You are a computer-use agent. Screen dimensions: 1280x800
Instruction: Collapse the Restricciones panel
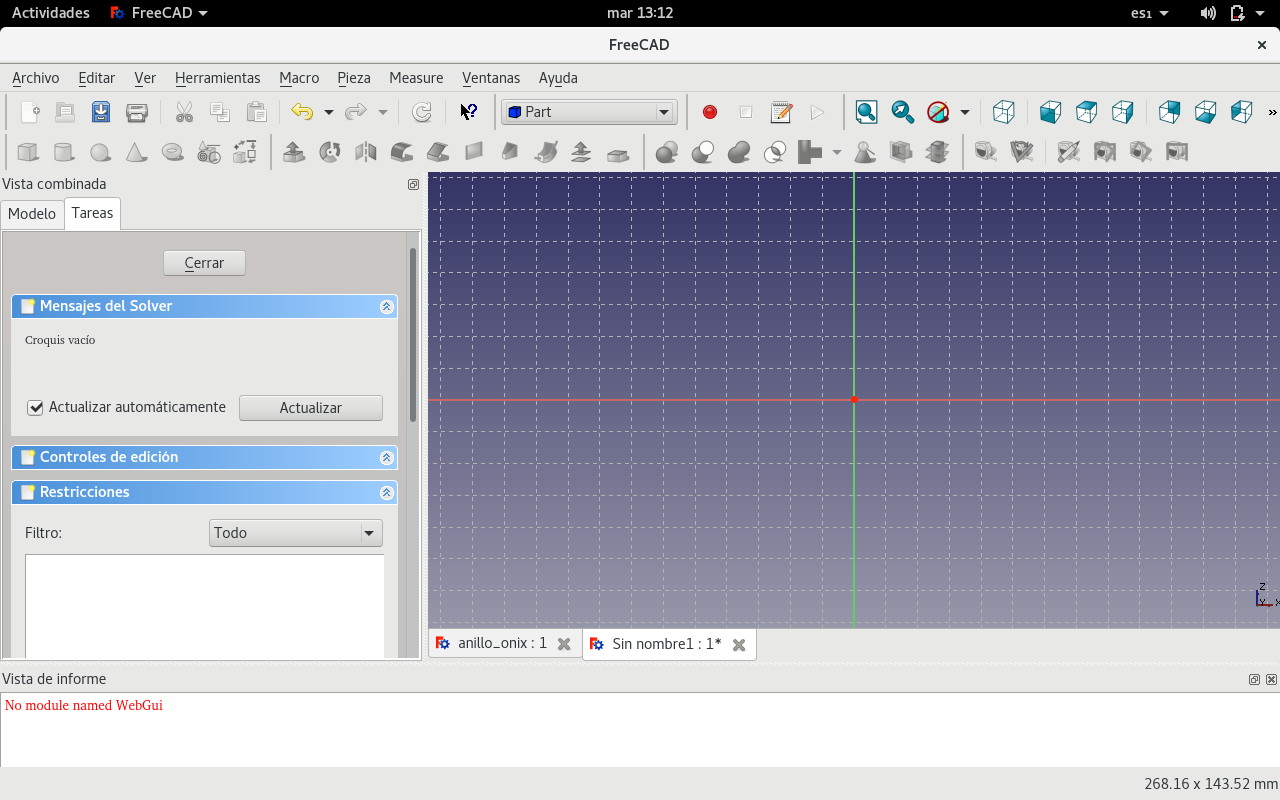(386, 492)
